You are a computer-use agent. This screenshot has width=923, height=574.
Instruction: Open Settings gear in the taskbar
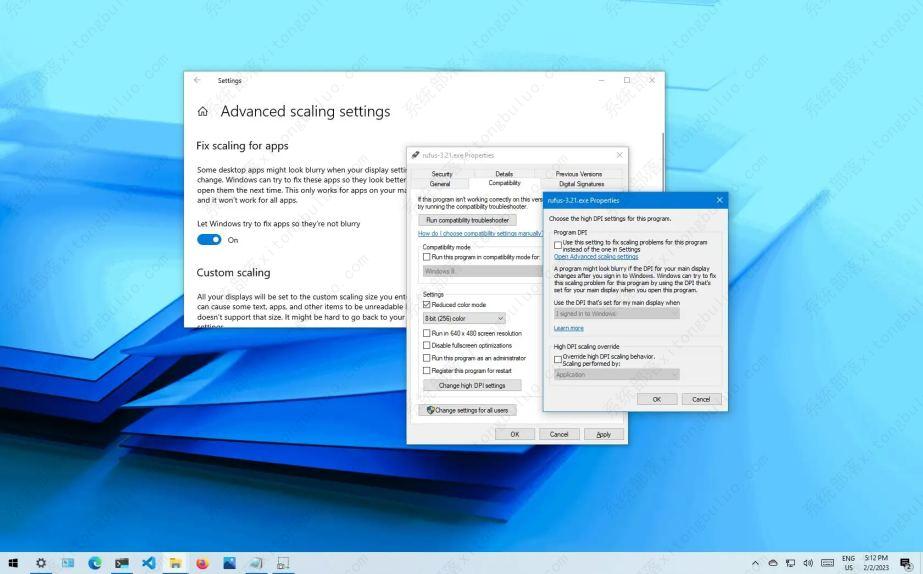(41, 563)
